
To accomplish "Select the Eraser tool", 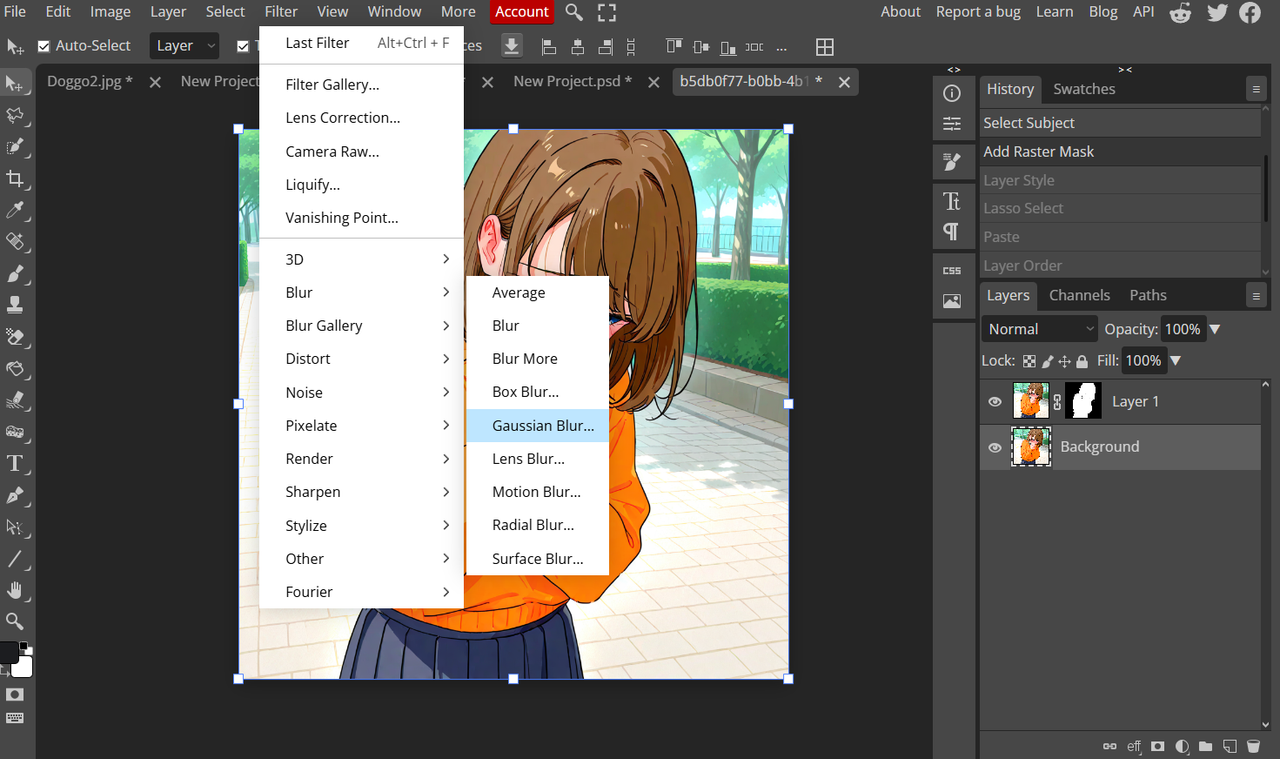I will coord(15,337).
